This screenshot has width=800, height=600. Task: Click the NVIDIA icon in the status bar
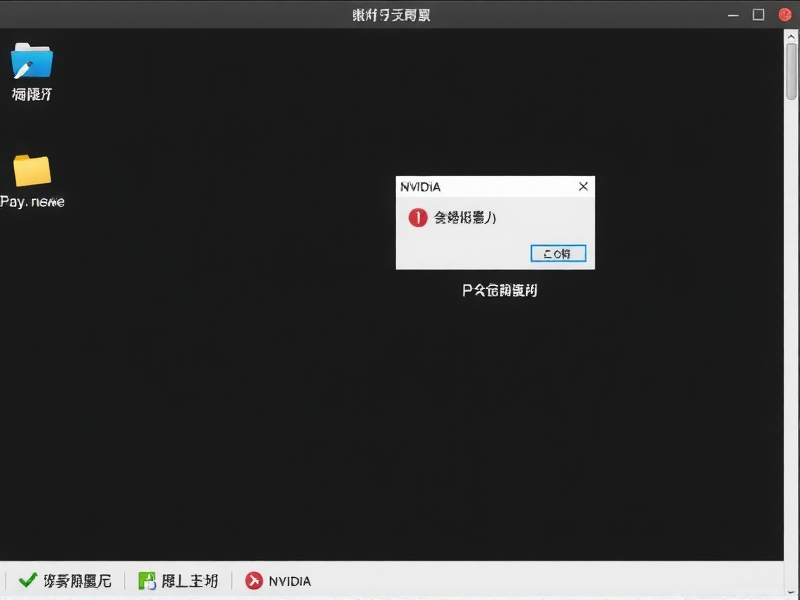[x=256, y=580]
